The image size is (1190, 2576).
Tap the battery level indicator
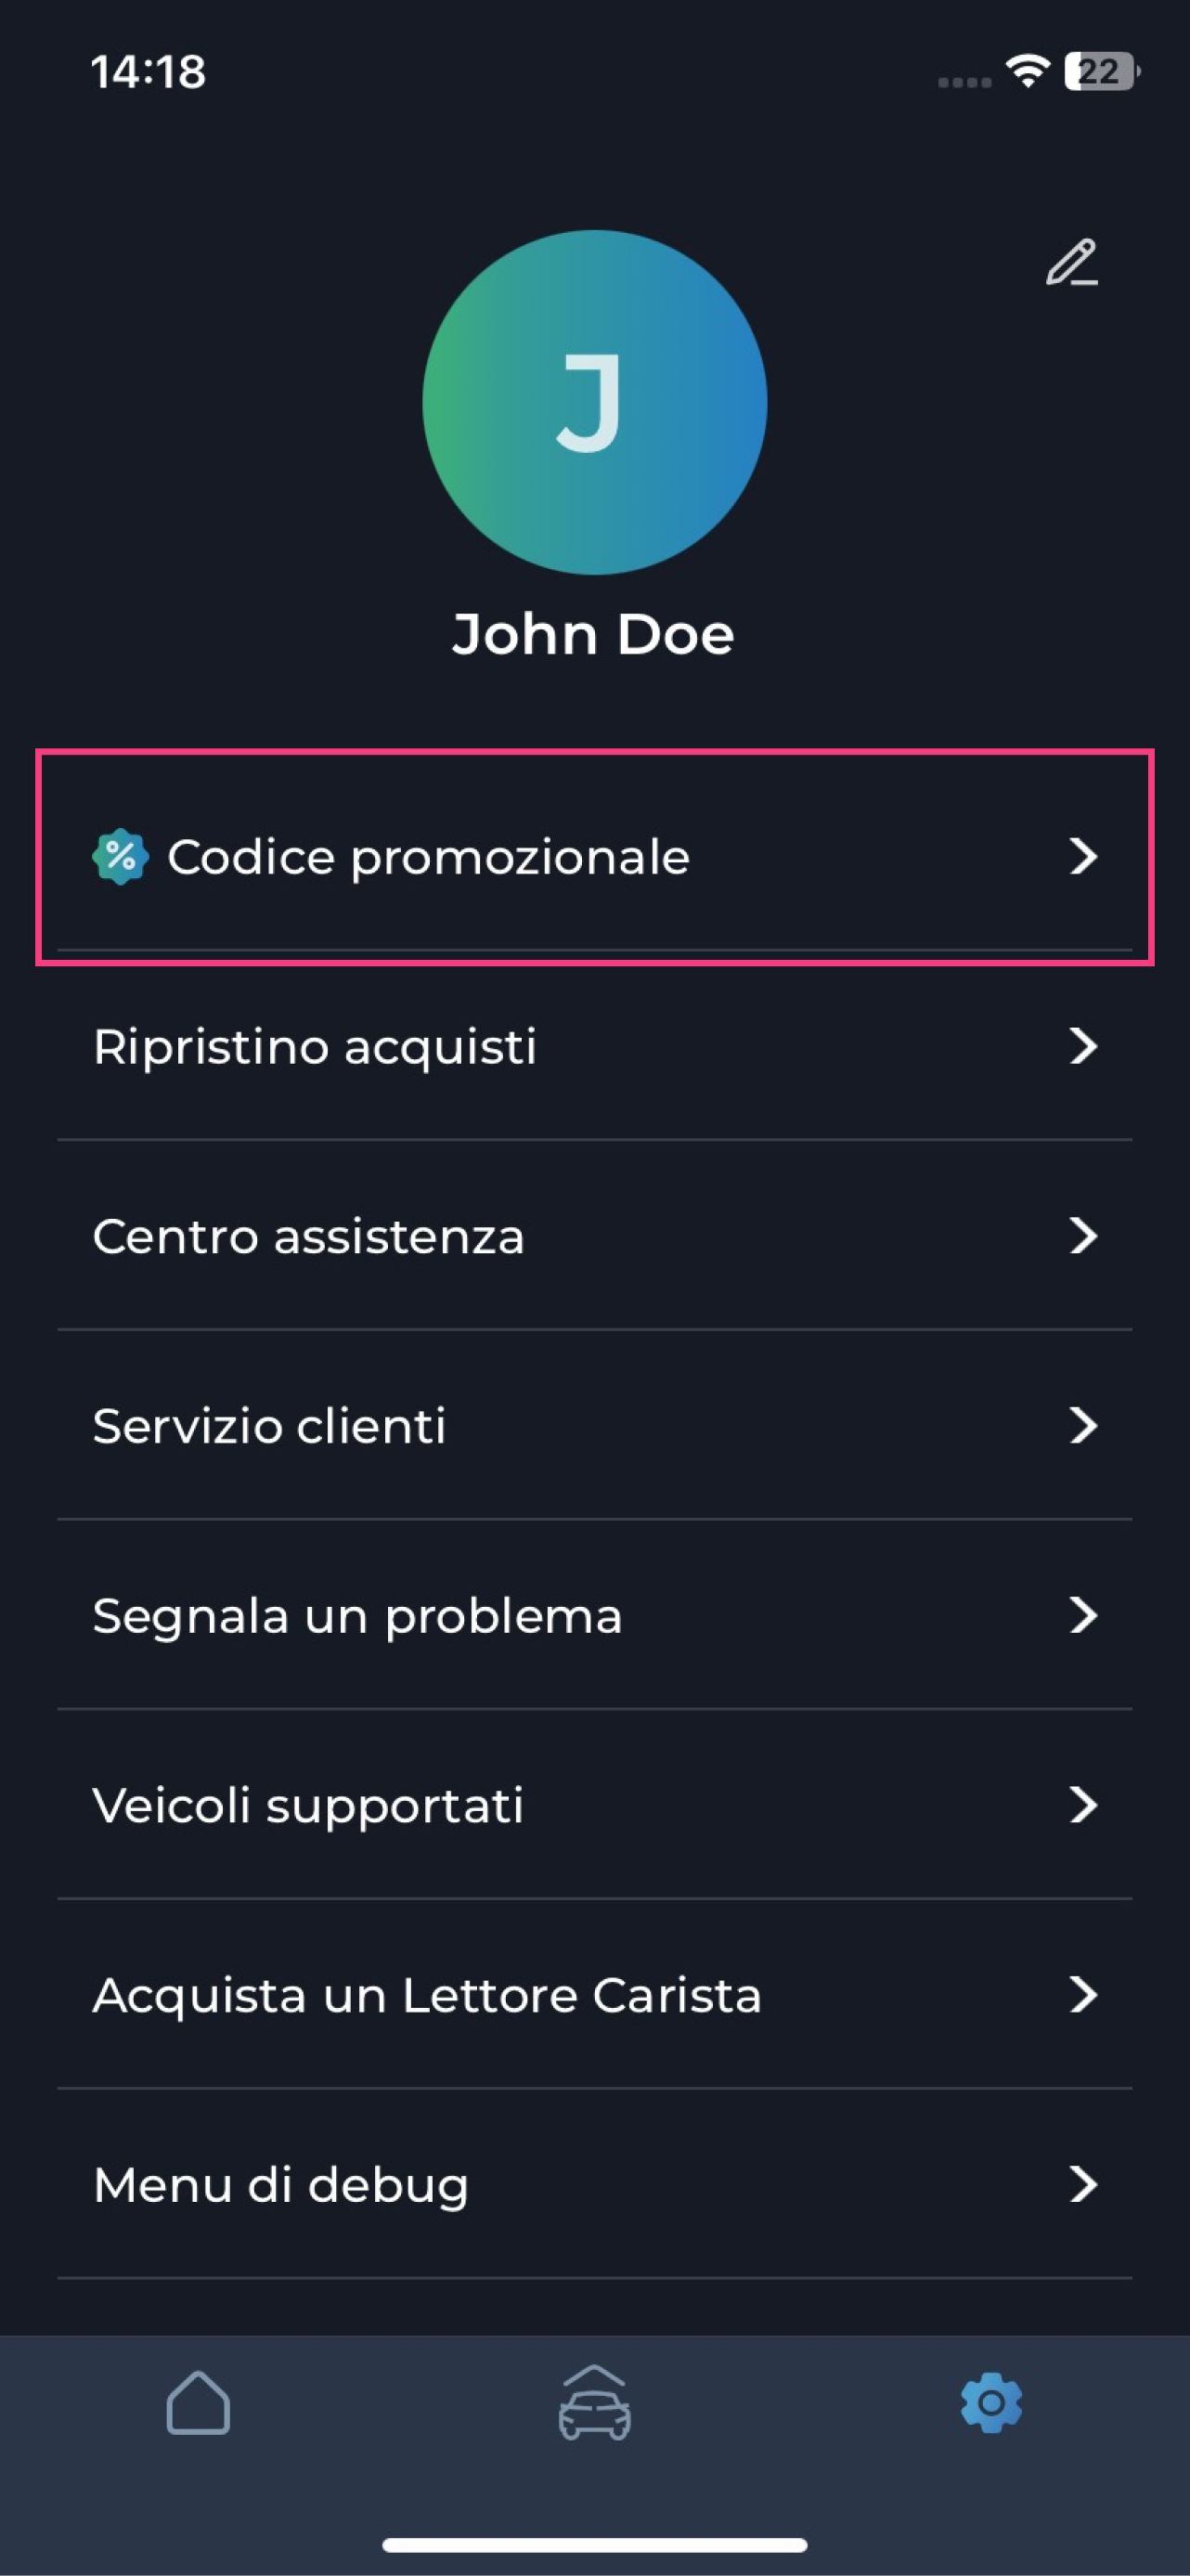pyautogui.click(x=1101, y=72)
